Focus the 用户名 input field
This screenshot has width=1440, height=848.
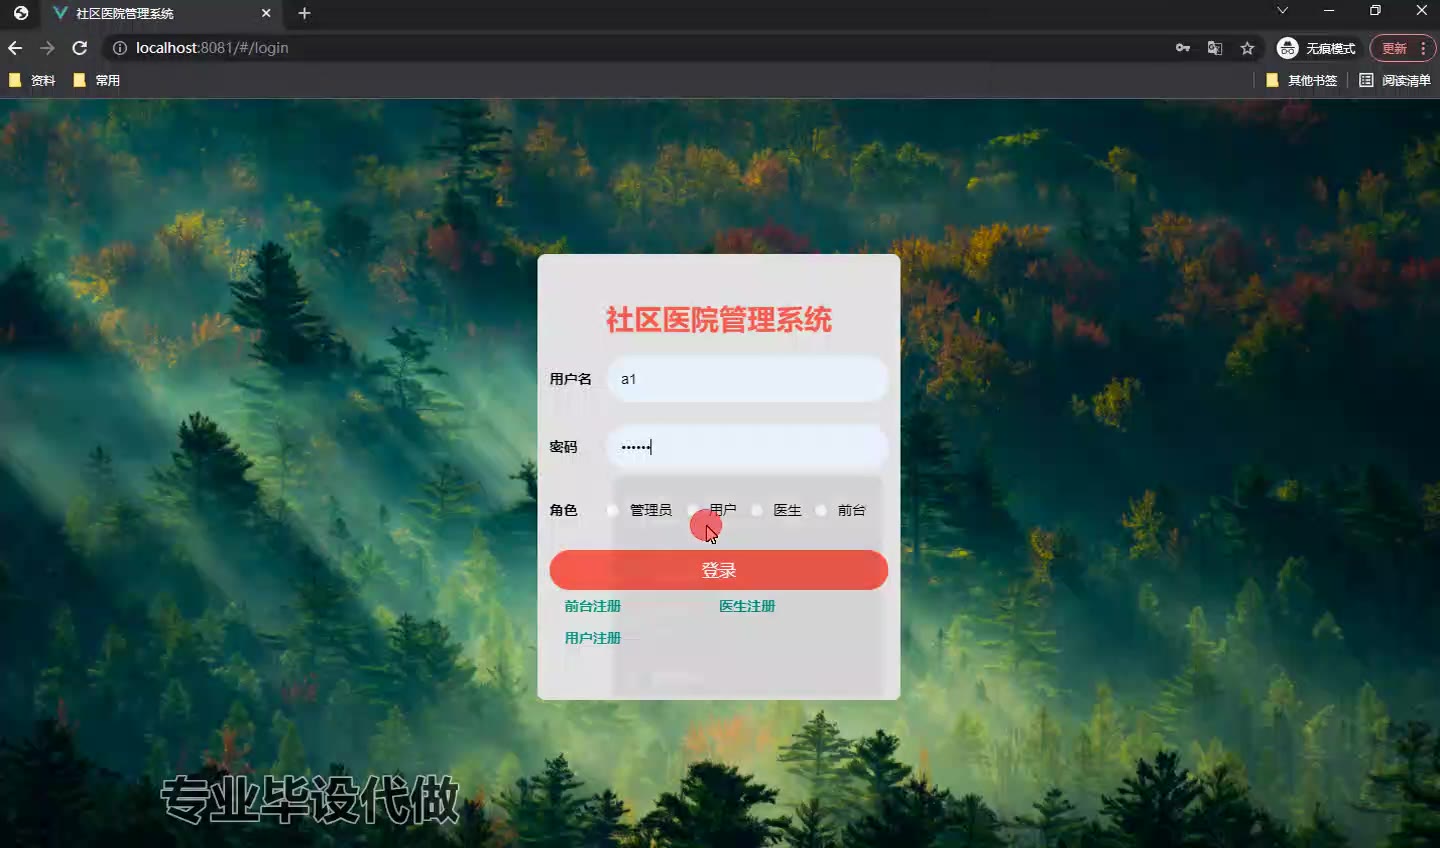point(747,379)
